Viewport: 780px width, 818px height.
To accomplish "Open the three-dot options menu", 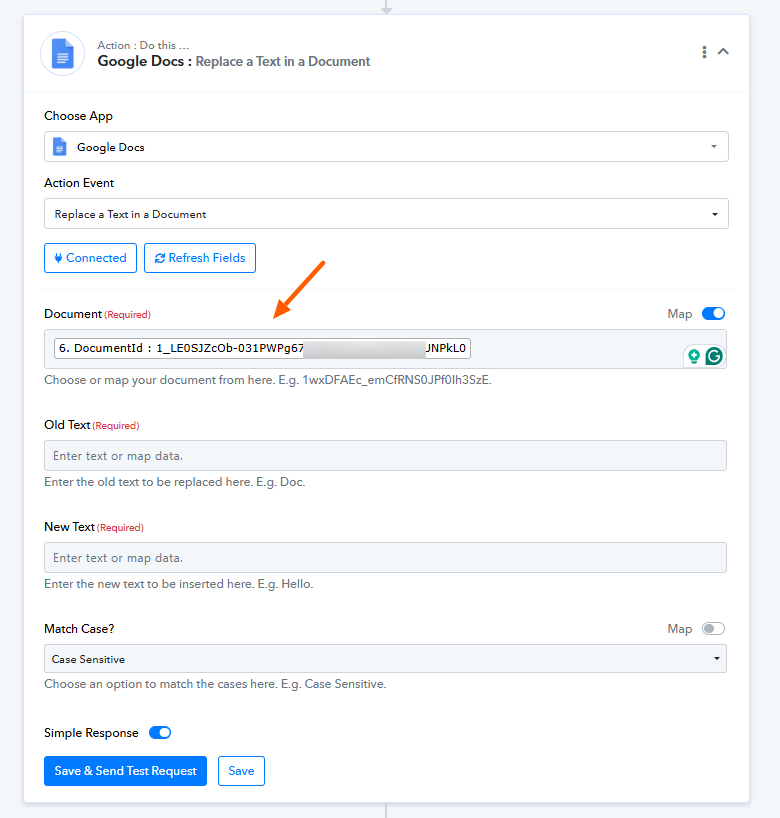I will 704,52.
